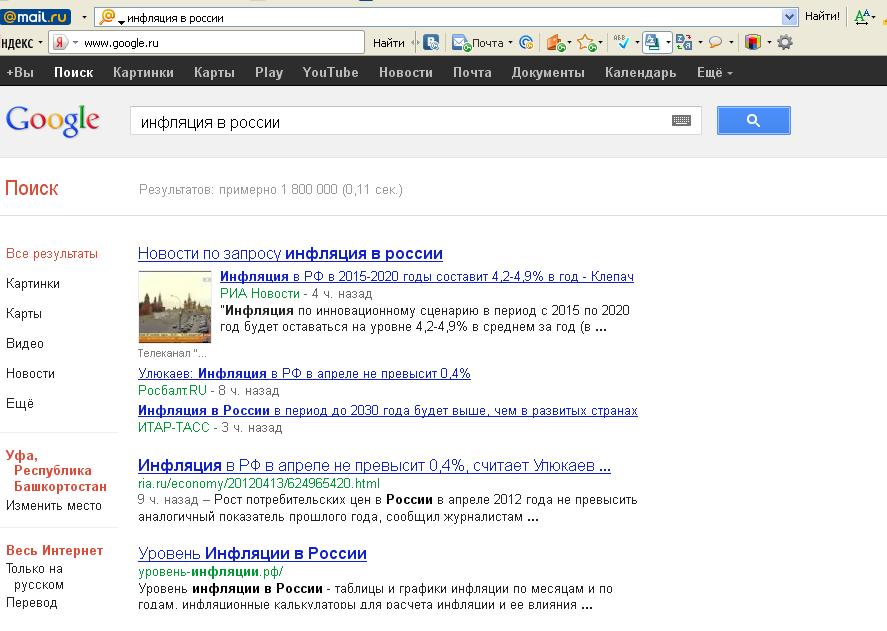Open +Вы in the Google bar

coord(20,73)
